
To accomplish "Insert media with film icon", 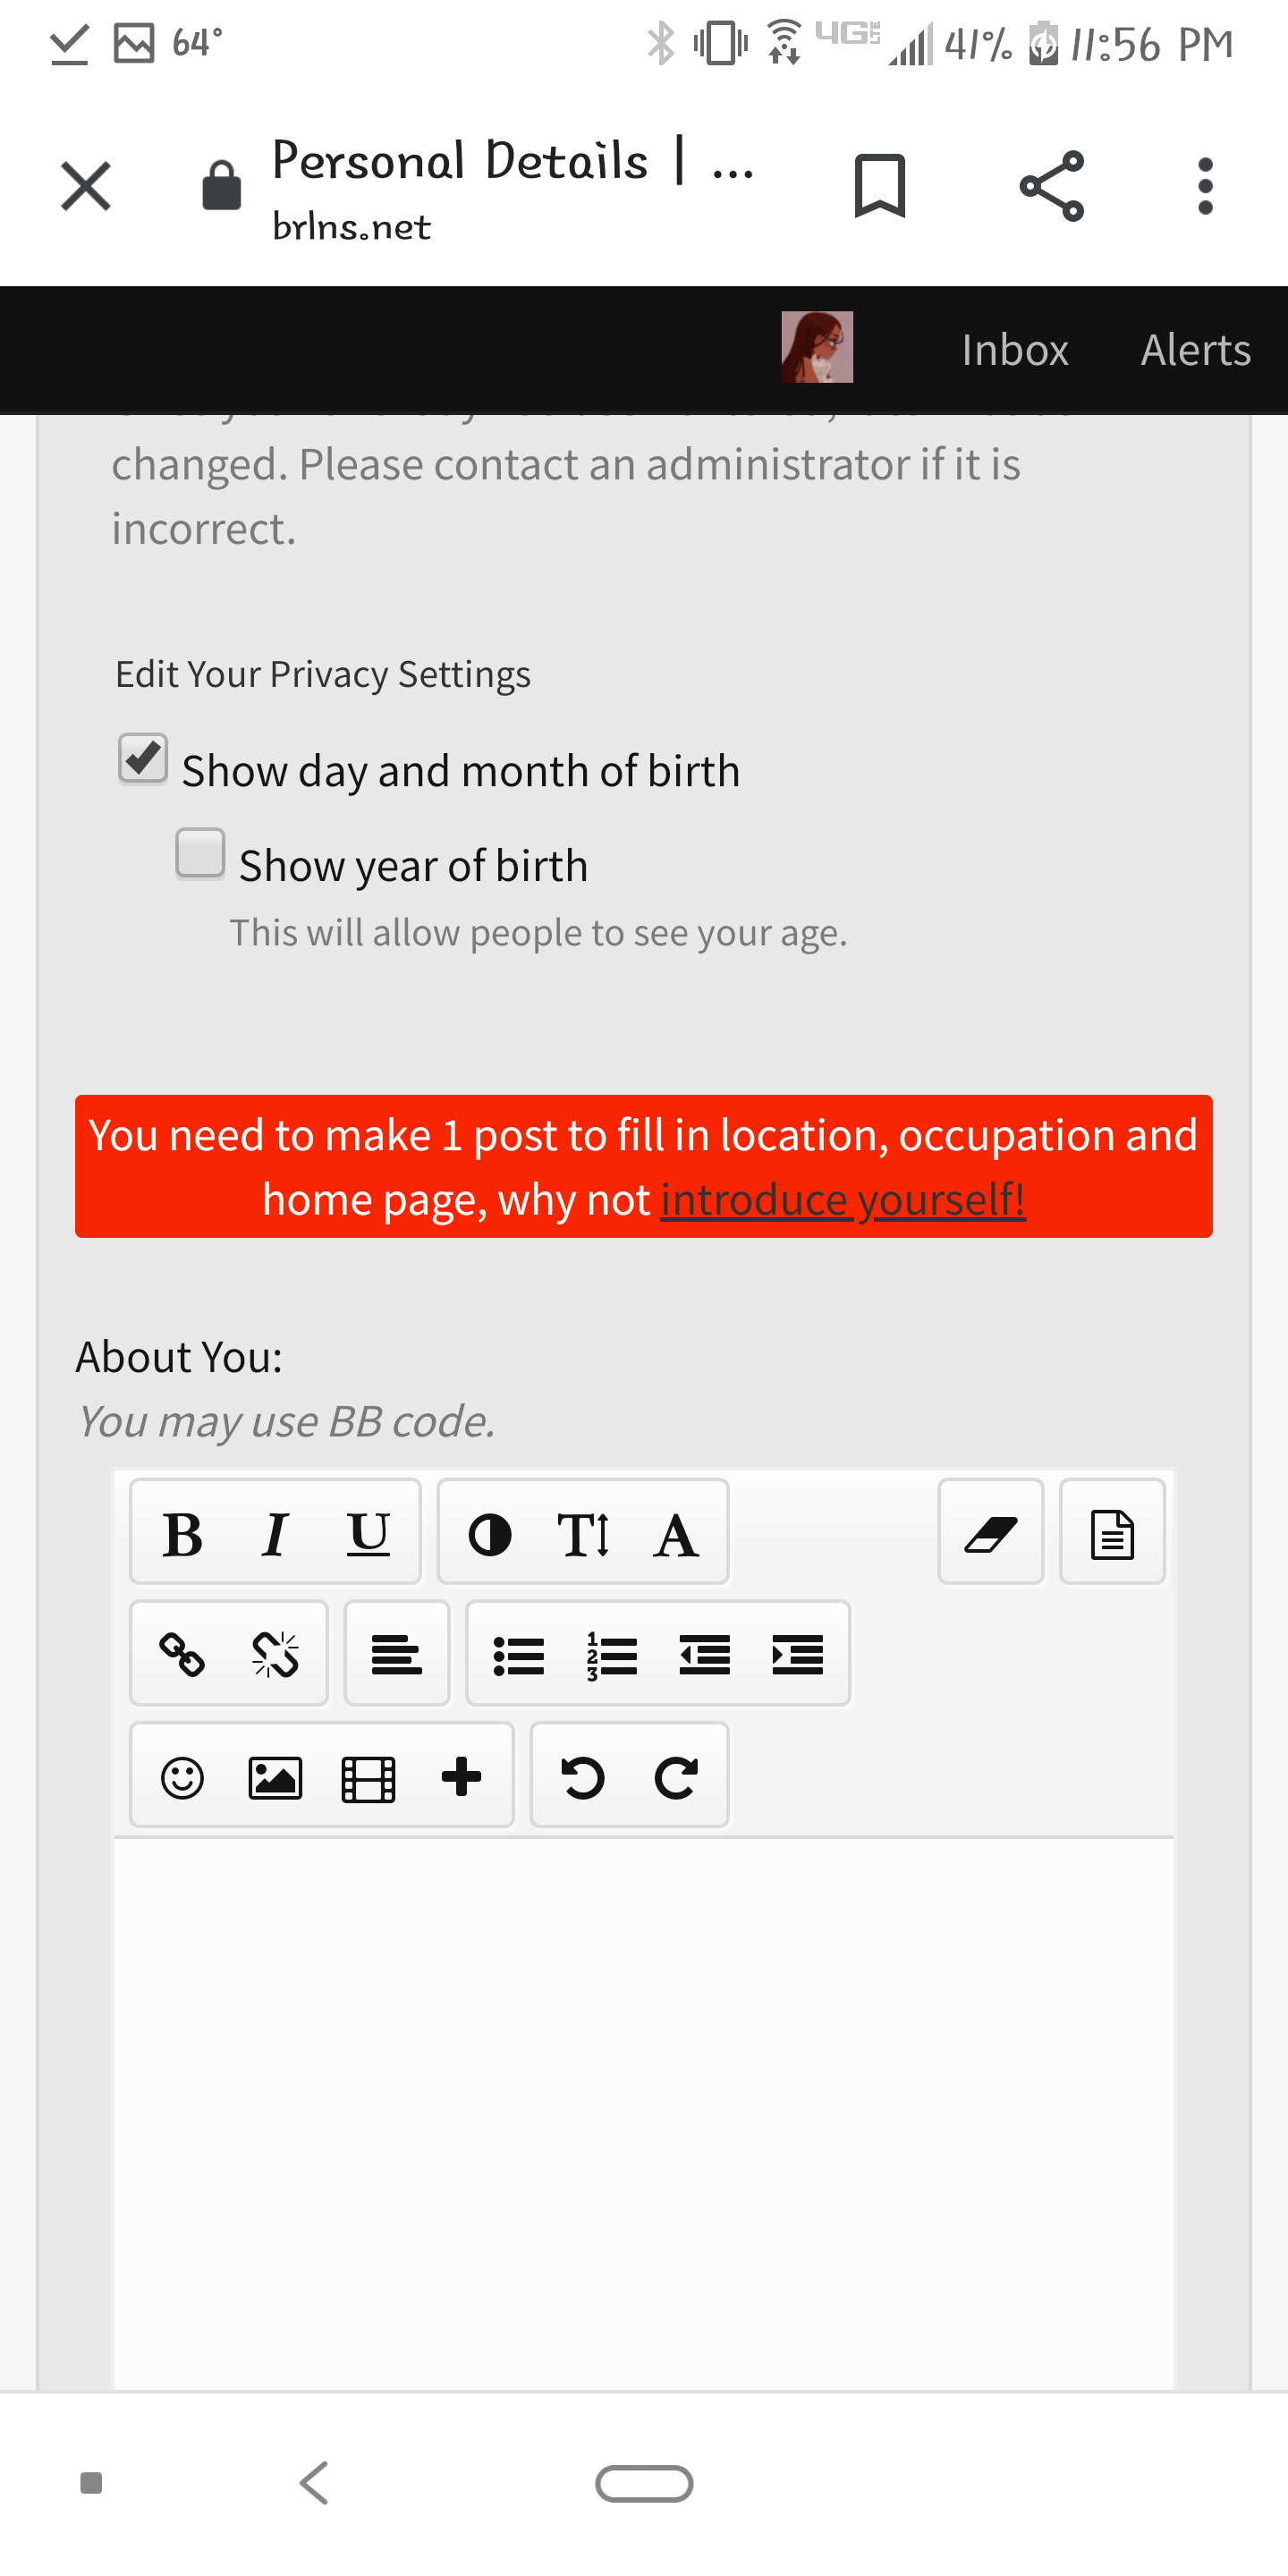I will point(368,1777).
